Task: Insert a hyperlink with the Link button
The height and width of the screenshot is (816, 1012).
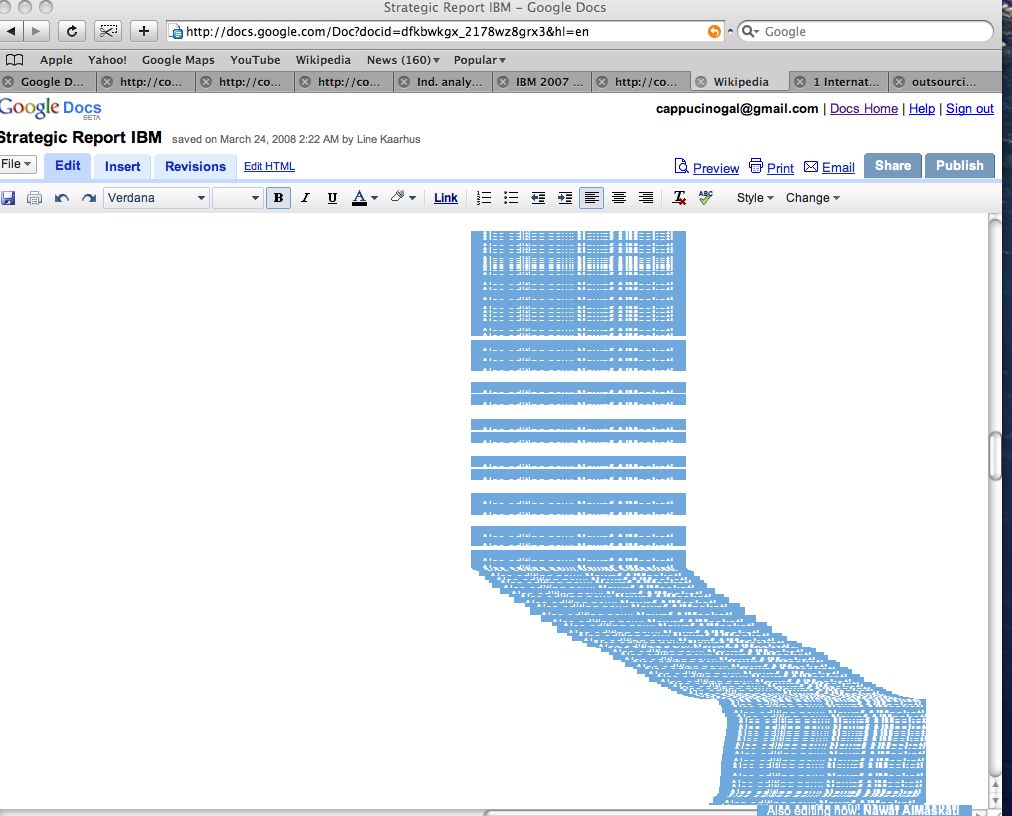Action: (445, 198)
